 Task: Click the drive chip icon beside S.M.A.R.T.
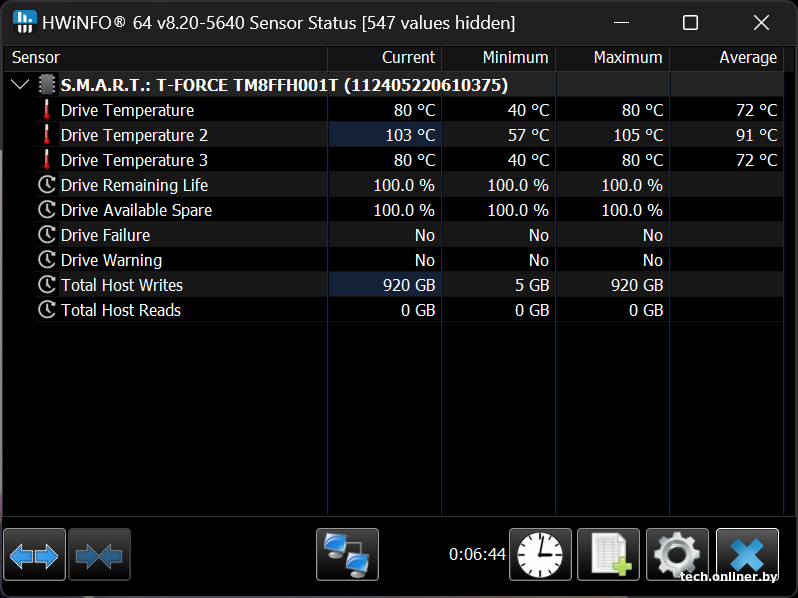[x=46, y=84]
